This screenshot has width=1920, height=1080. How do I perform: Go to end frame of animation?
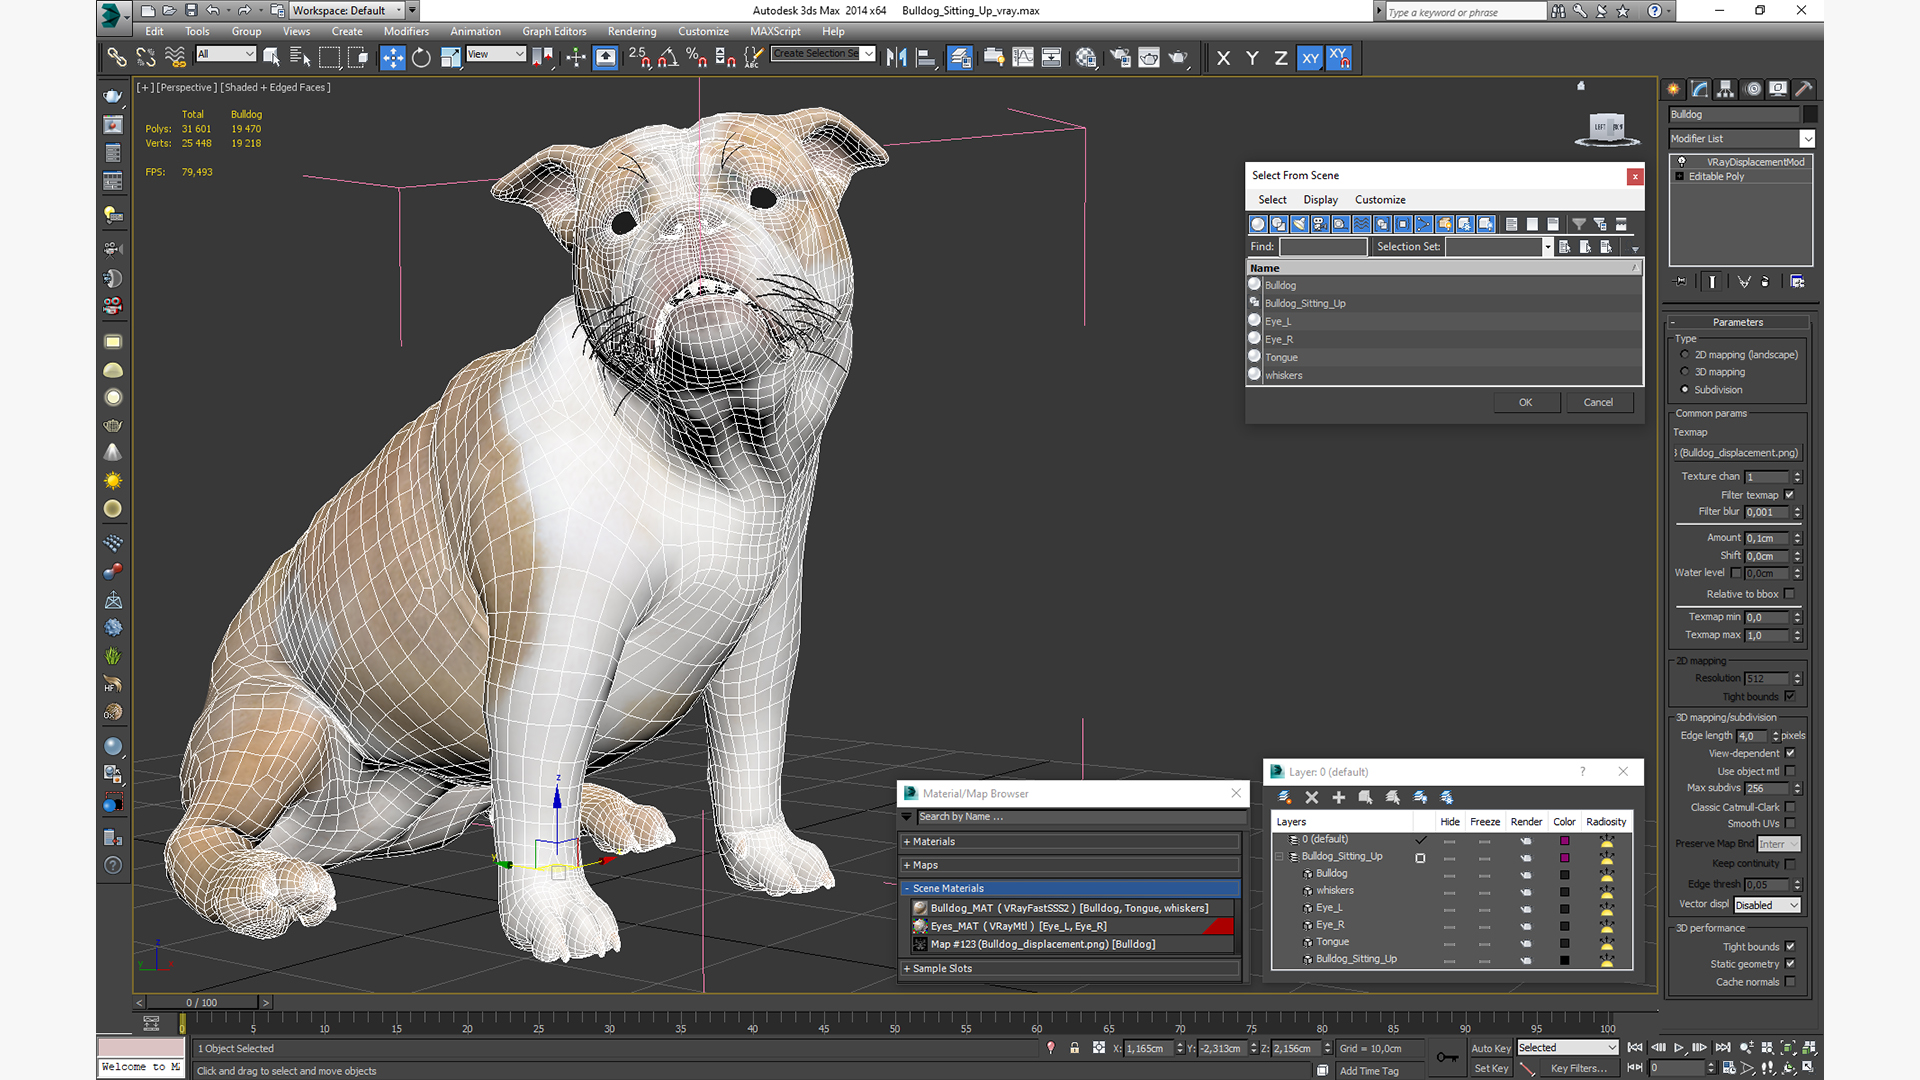point(1723,1048)
